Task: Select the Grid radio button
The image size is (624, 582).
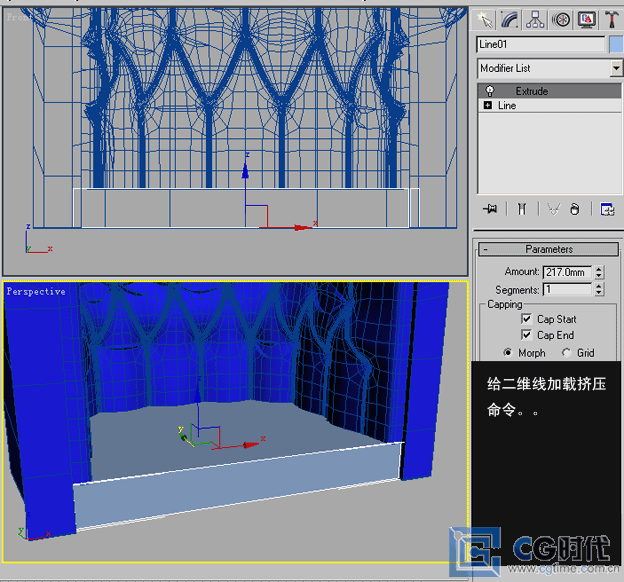Action: point(566,353)
